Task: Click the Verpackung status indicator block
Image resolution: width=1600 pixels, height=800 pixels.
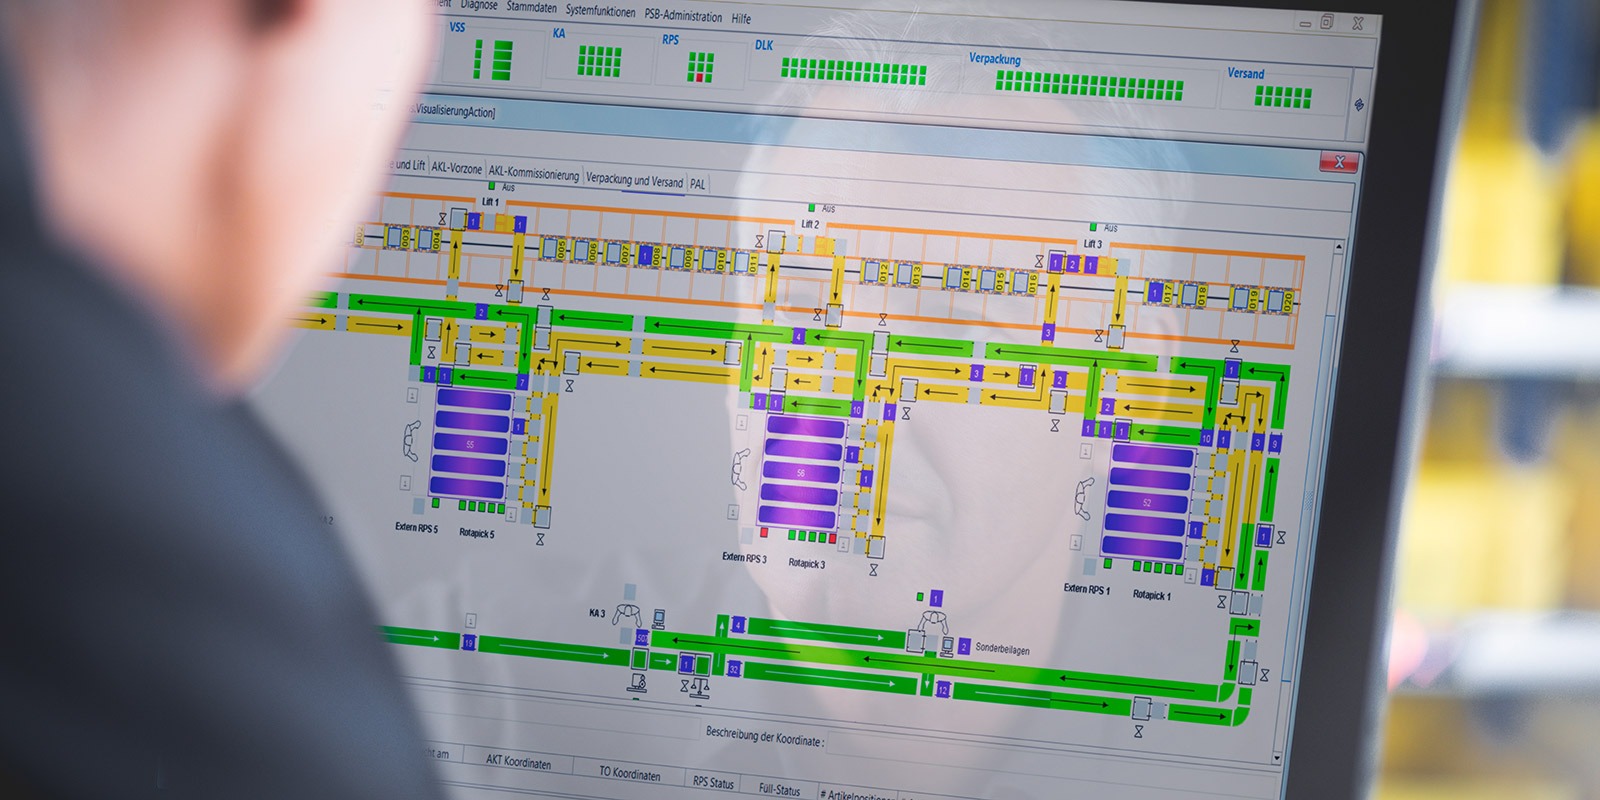Action: 1089,84
